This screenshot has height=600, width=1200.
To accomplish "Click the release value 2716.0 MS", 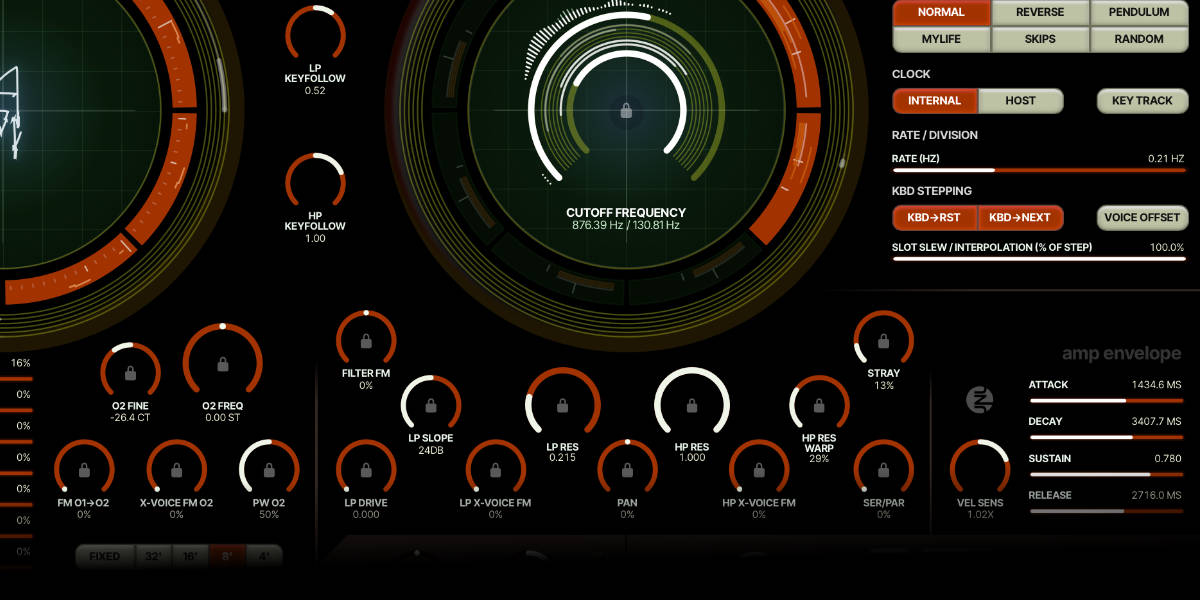I will pos(1157,496).
